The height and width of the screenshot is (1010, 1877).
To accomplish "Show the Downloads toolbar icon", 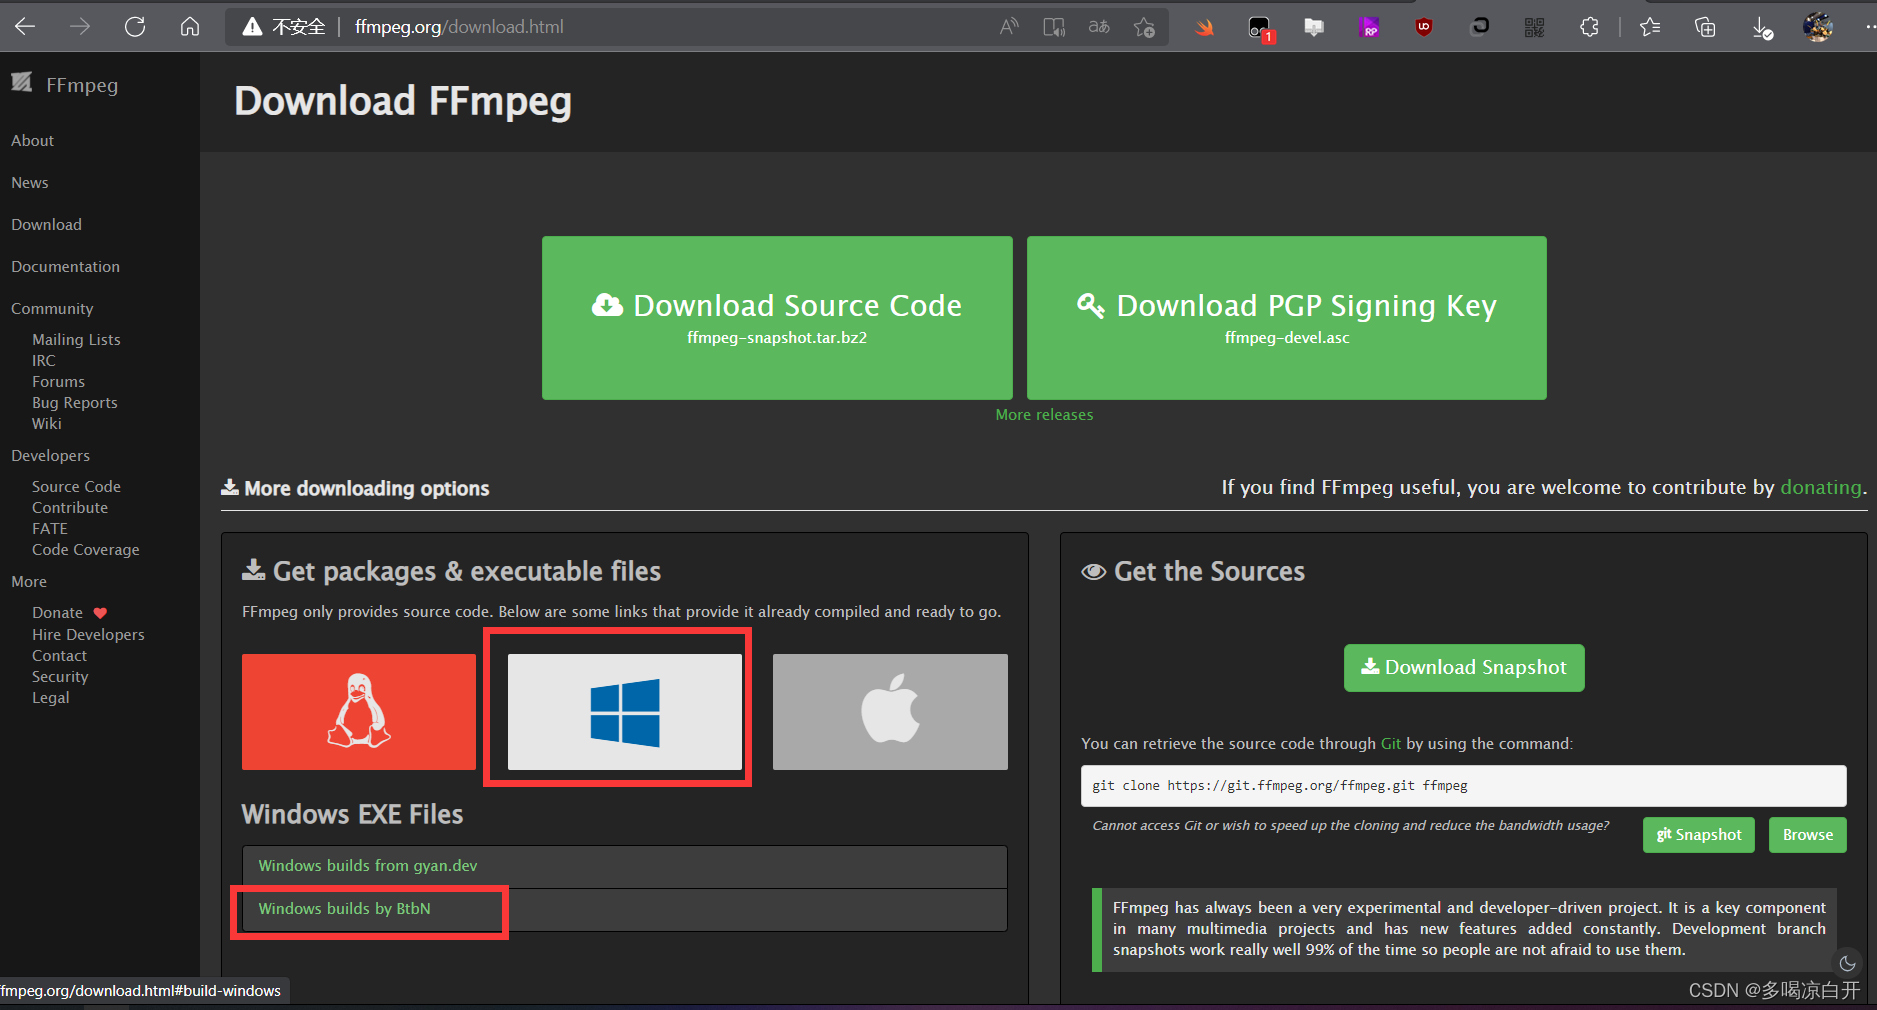I will coord(1762,28).
